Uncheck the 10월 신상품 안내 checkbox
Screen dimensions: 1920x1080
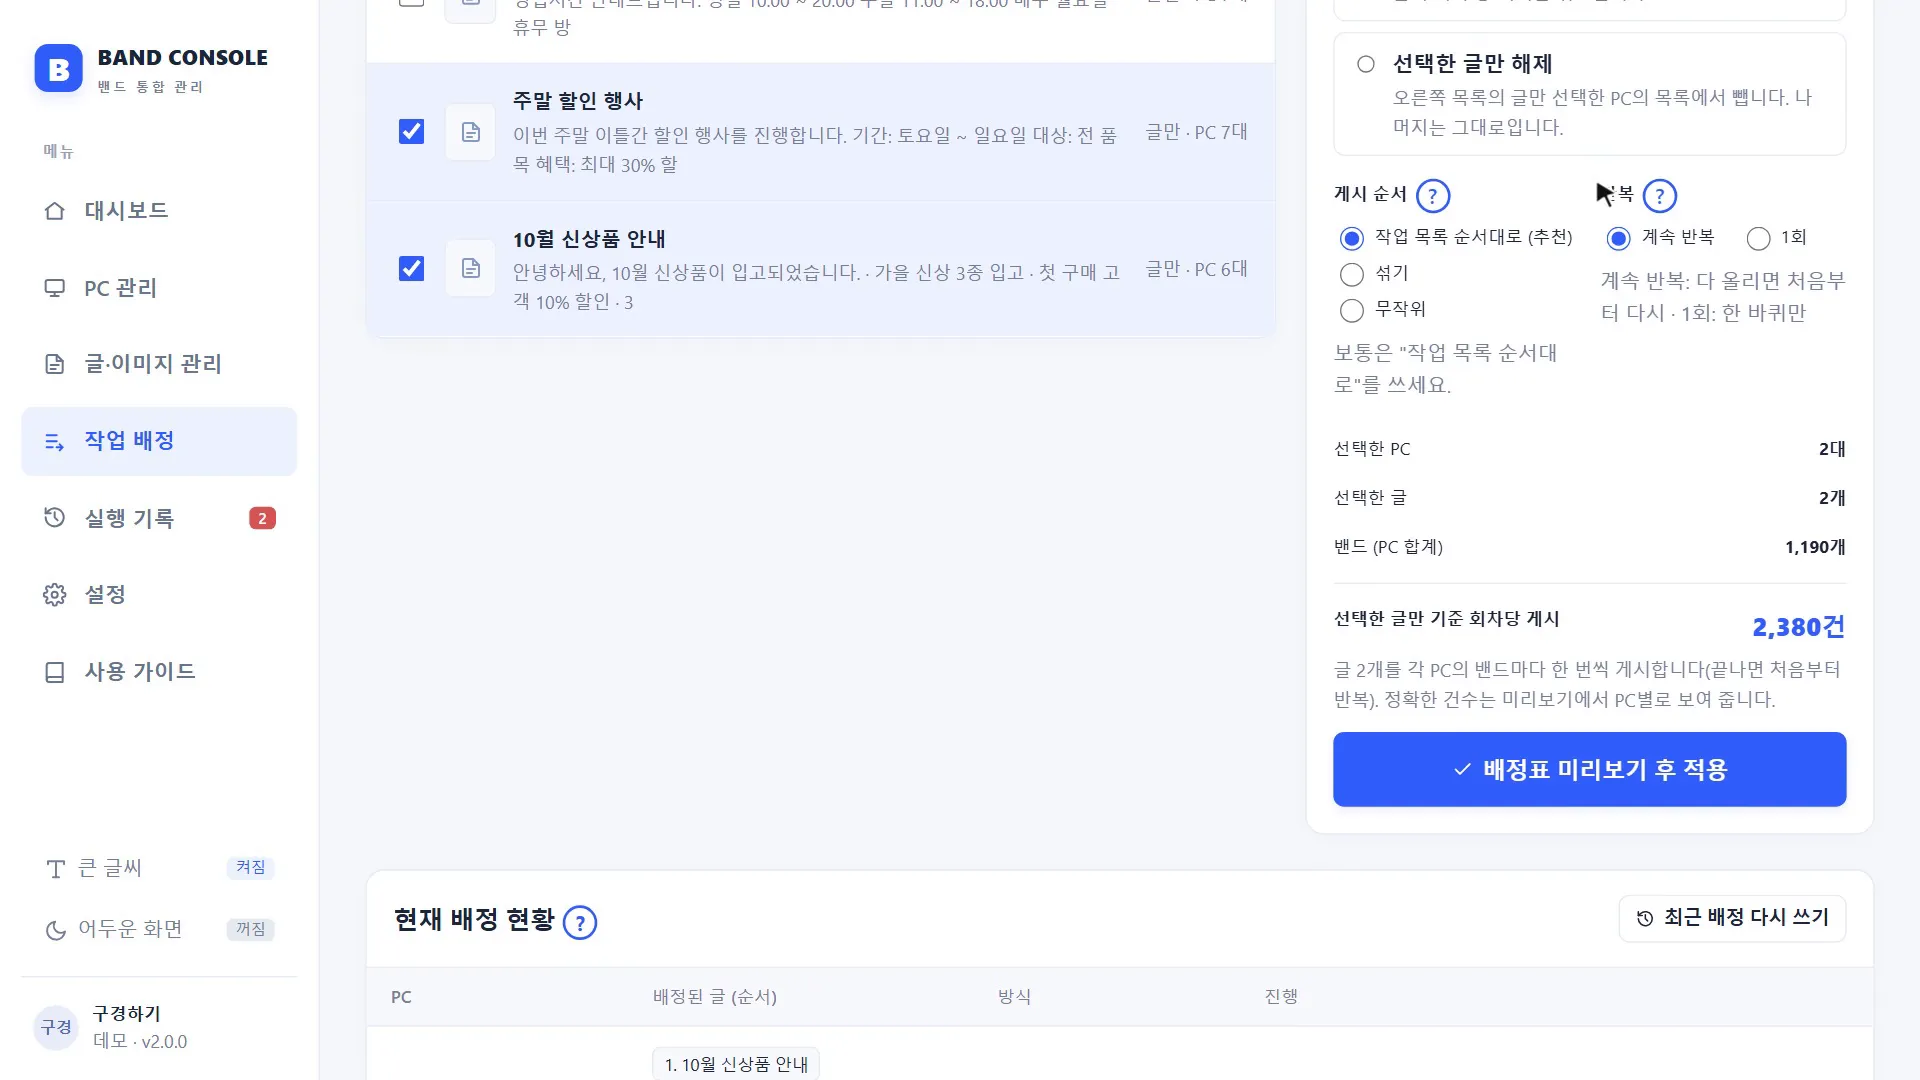(411, 269)
